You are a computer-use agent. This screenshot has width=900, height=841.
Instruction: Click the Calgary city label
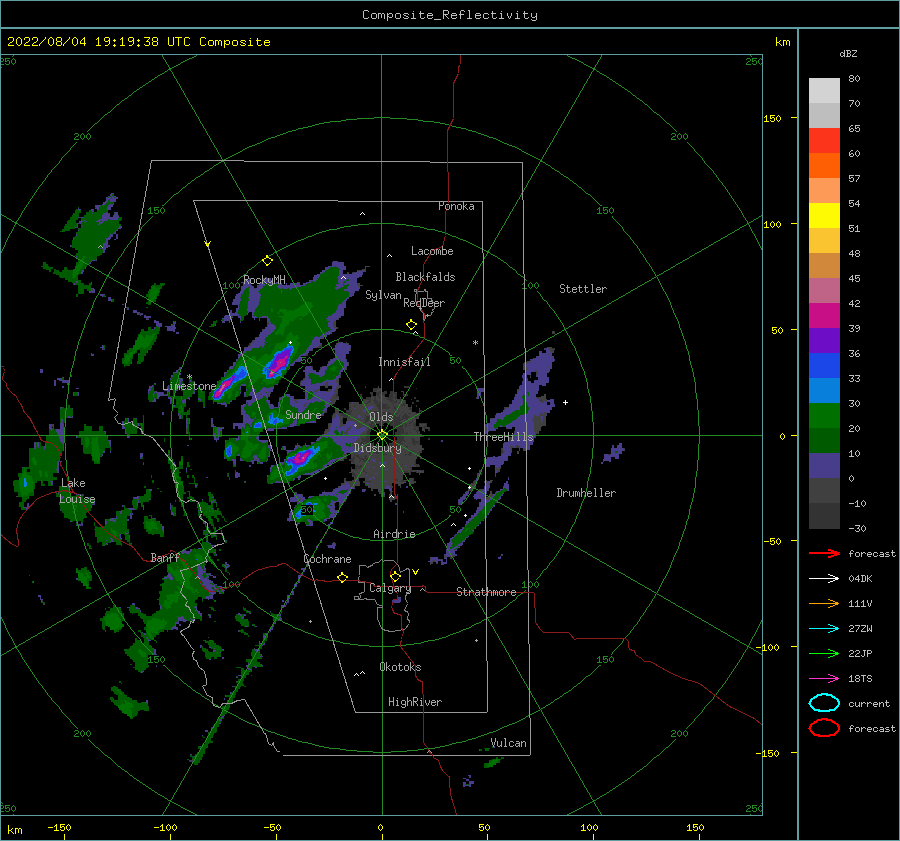(x=390, y=588)
